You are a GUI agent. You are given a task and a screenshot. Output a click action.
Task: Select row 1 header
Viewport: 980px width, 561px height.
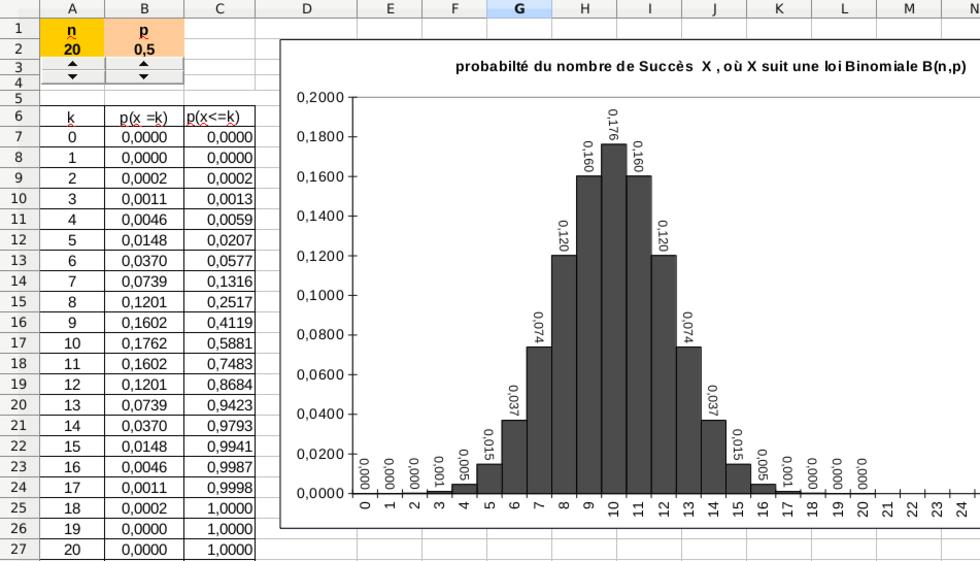click(x=19, y=28)
